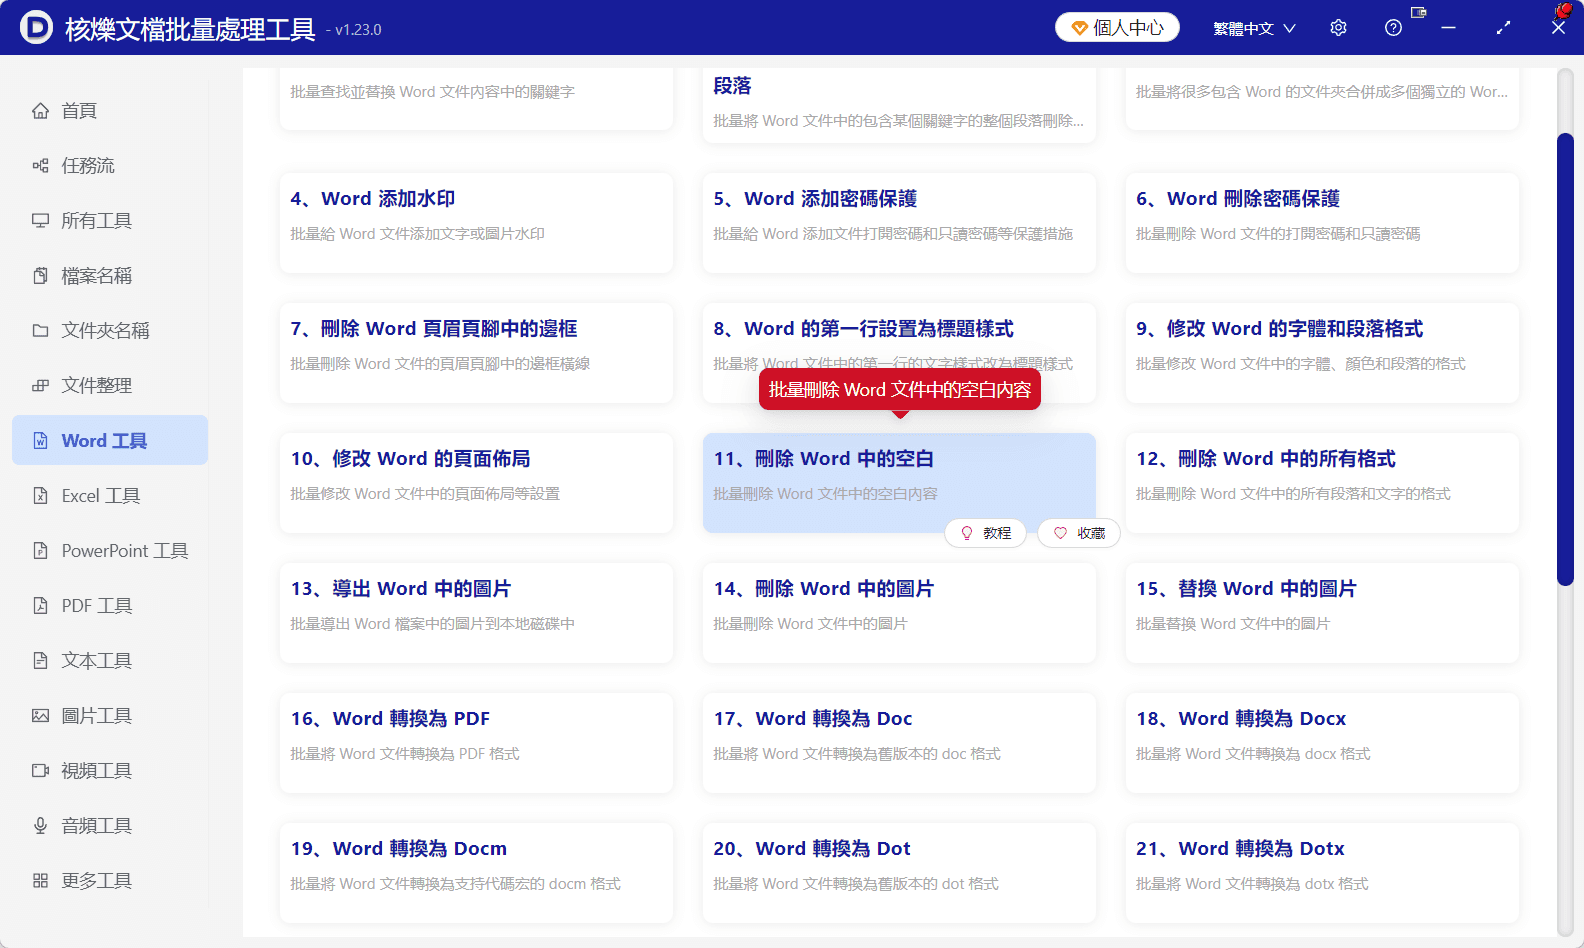The height and width of the screenshot is (948, 1584).
Task: Open tool 6、Word 刪除密碼保護
Action: click(1322, 223)
